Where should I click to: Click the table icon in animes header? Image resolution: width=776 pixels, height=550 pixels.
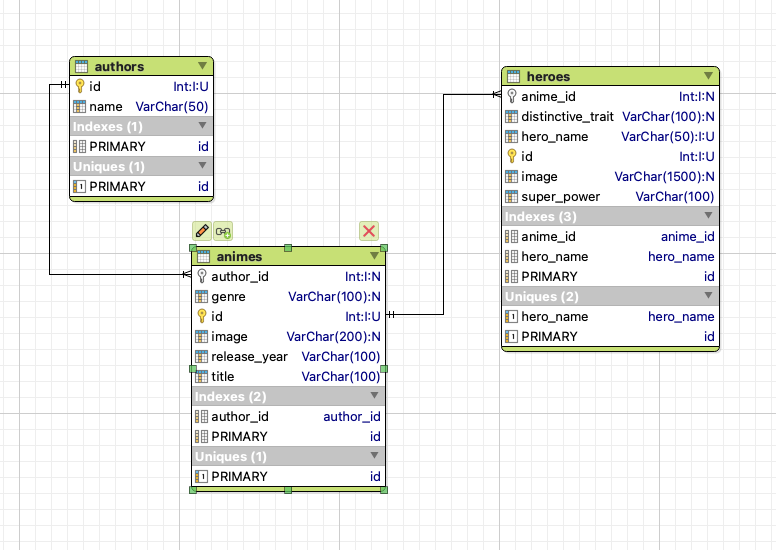click(203, 256)
